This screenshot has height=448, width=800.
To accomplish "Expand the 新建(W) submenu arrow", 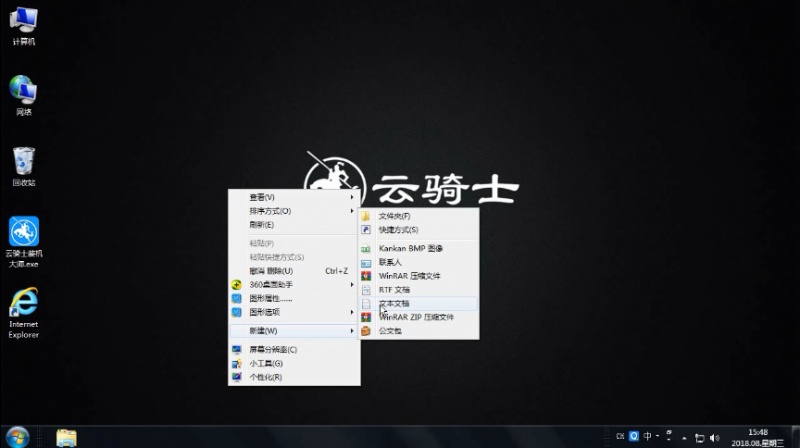I will point(352,331).
